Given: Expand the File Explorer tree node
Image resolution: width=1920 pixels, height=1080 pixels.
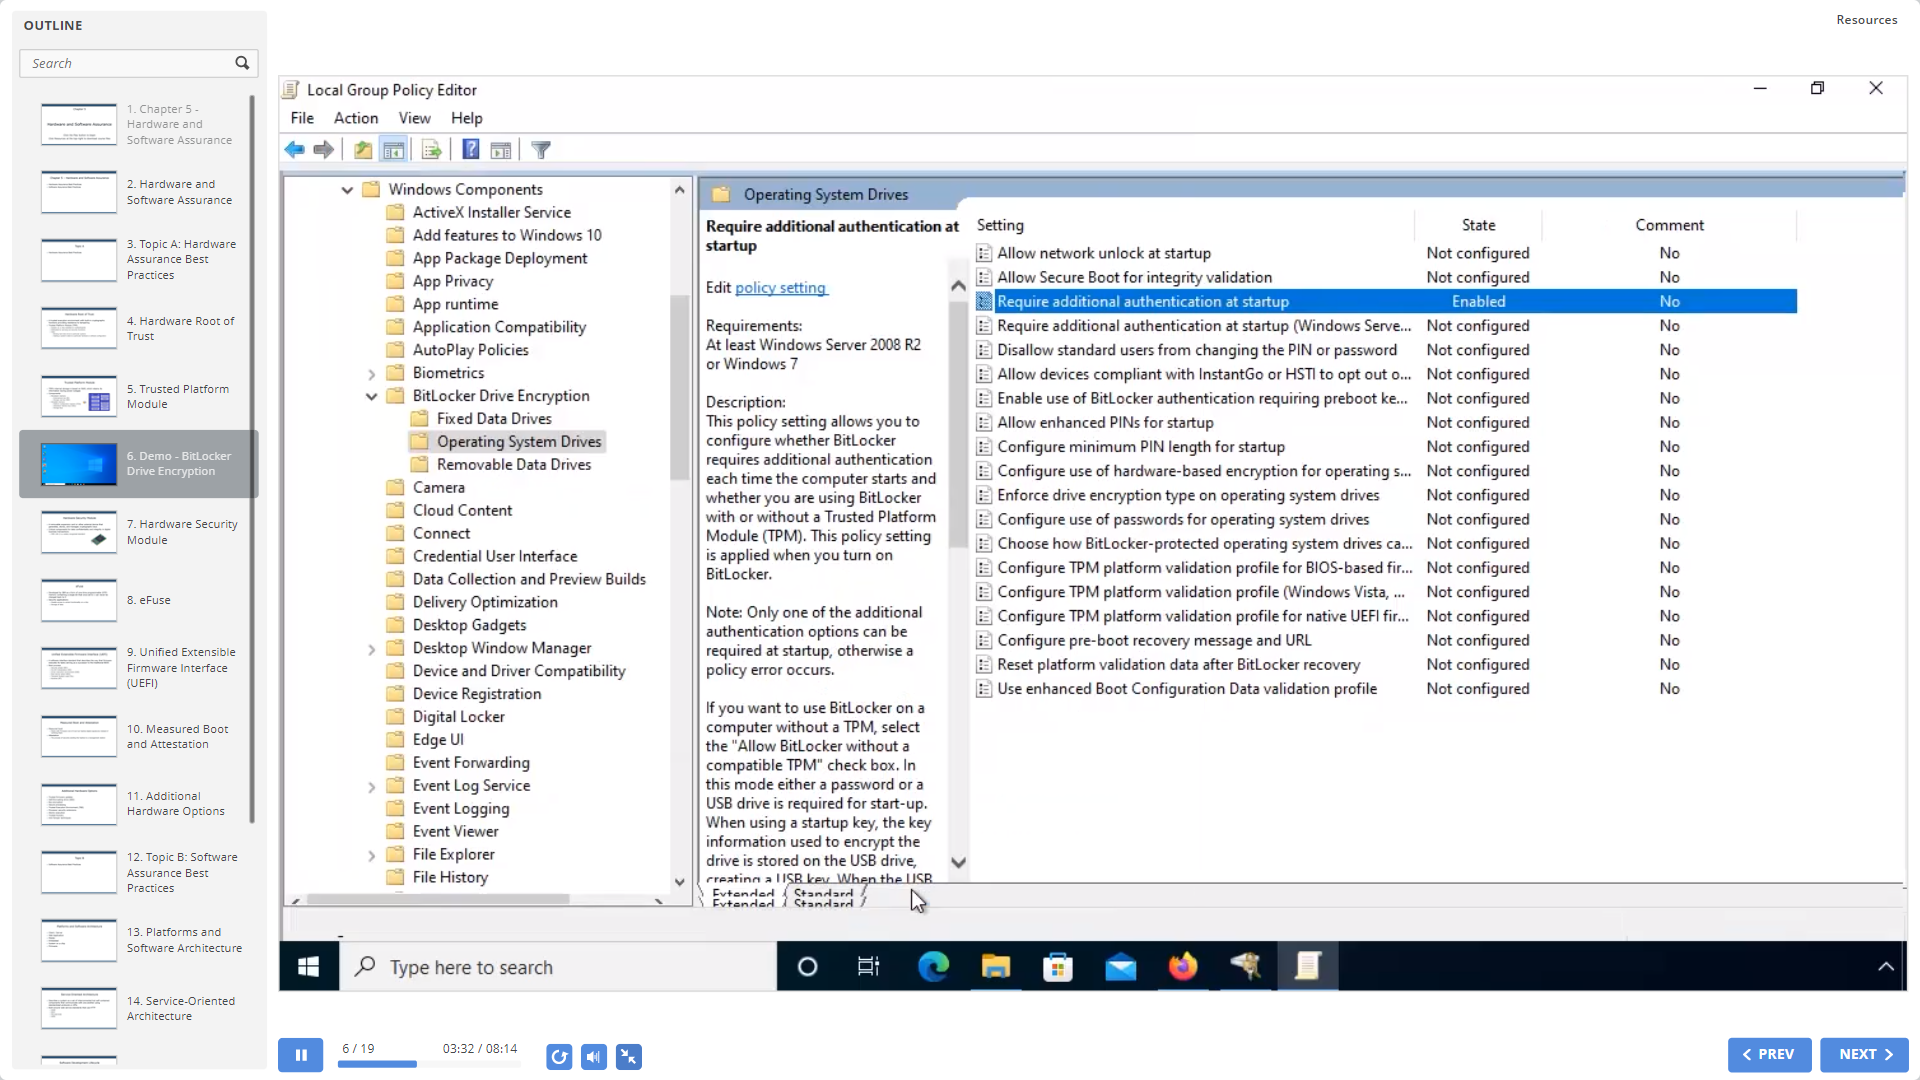Looking at the screenshot, I should pos(371,856).
